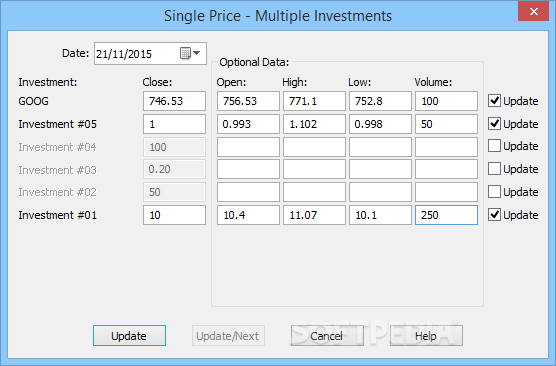Screen dimensions: 556x366
Task: Close the Single Price dialog window
Action: [x=534, y=11]
